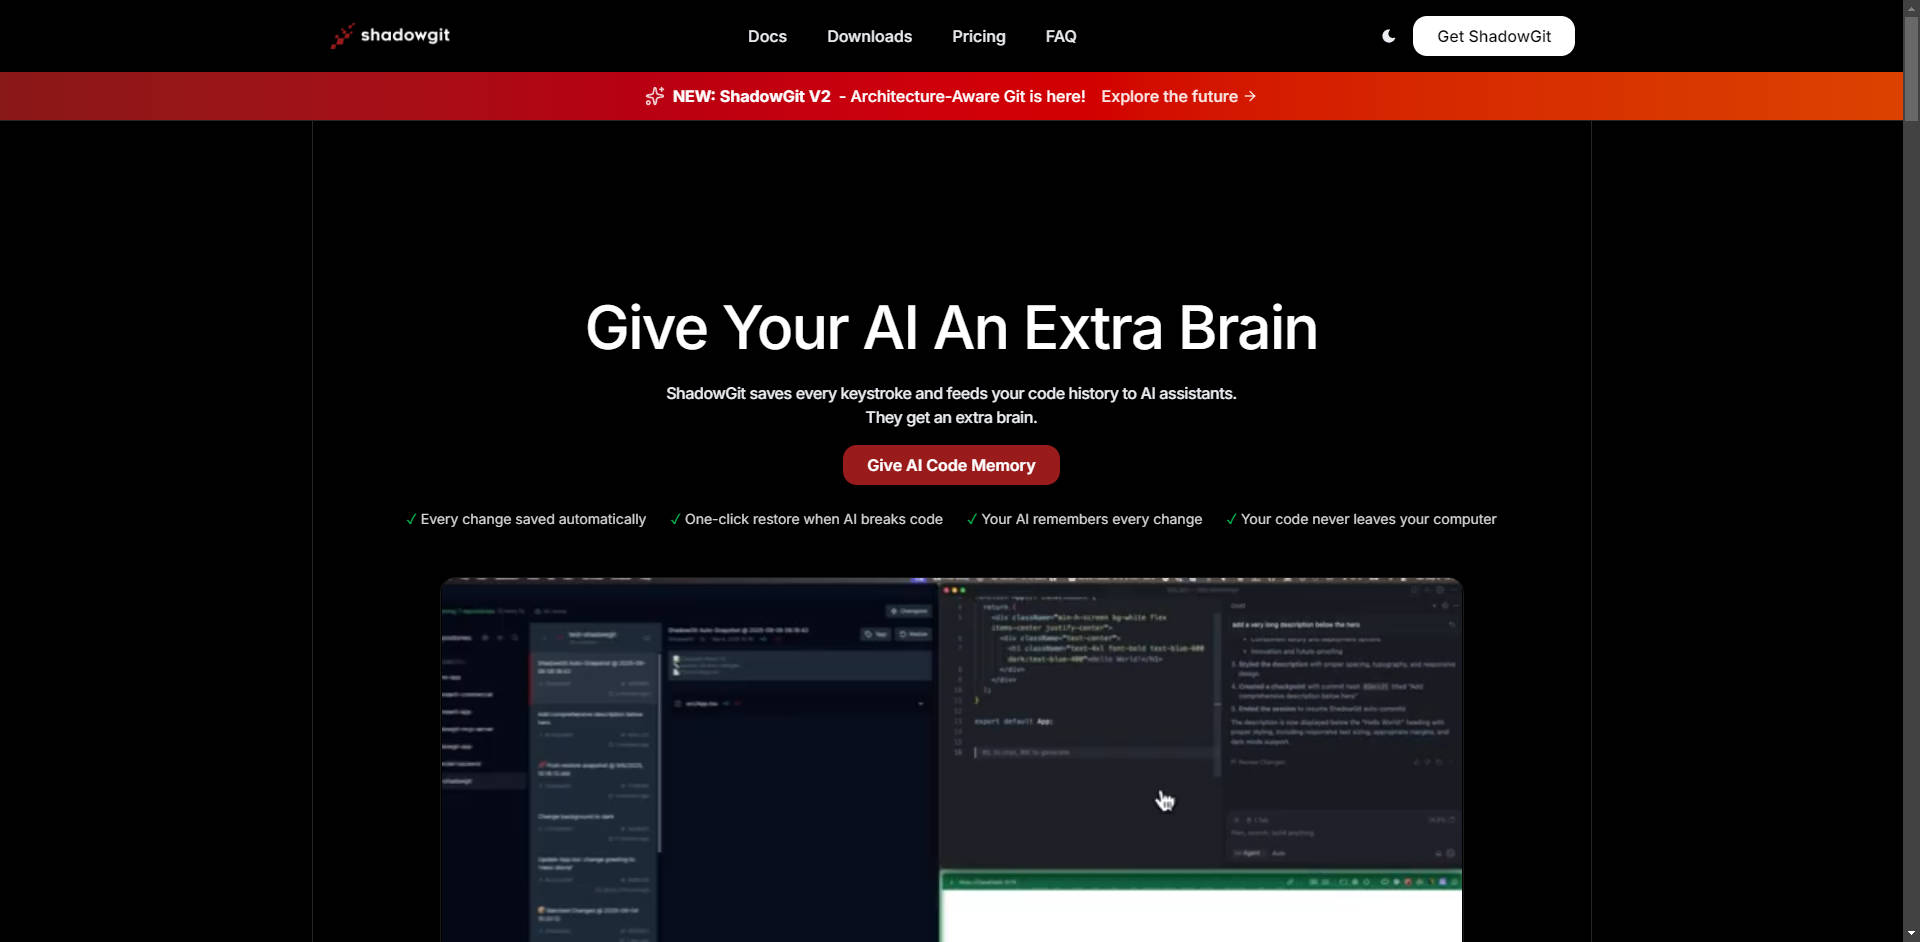The image size is (1920, 942).
Task: Follow the Explore the future link
Action: 1169,96
